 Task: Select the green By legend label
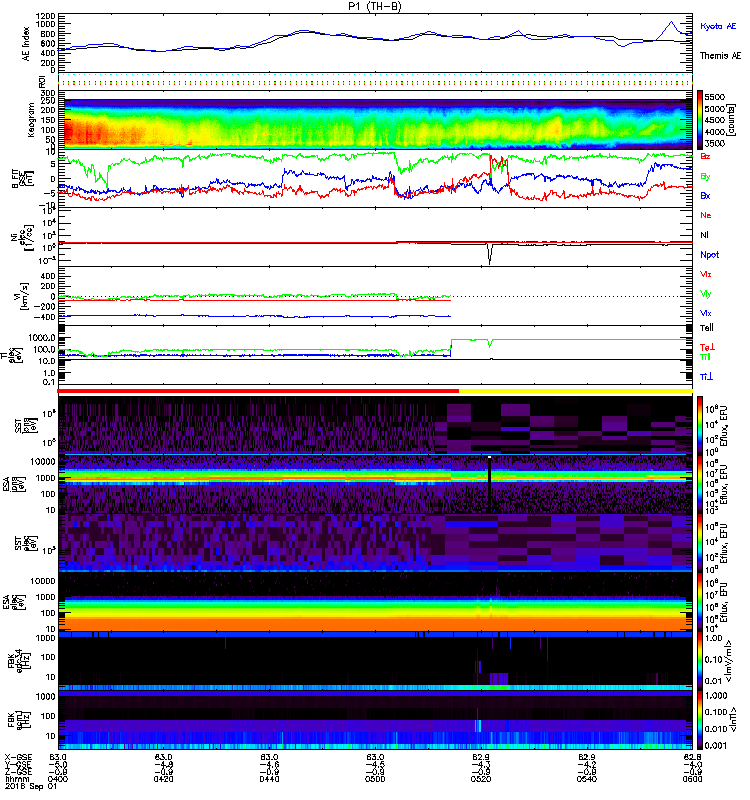point(705,177)
